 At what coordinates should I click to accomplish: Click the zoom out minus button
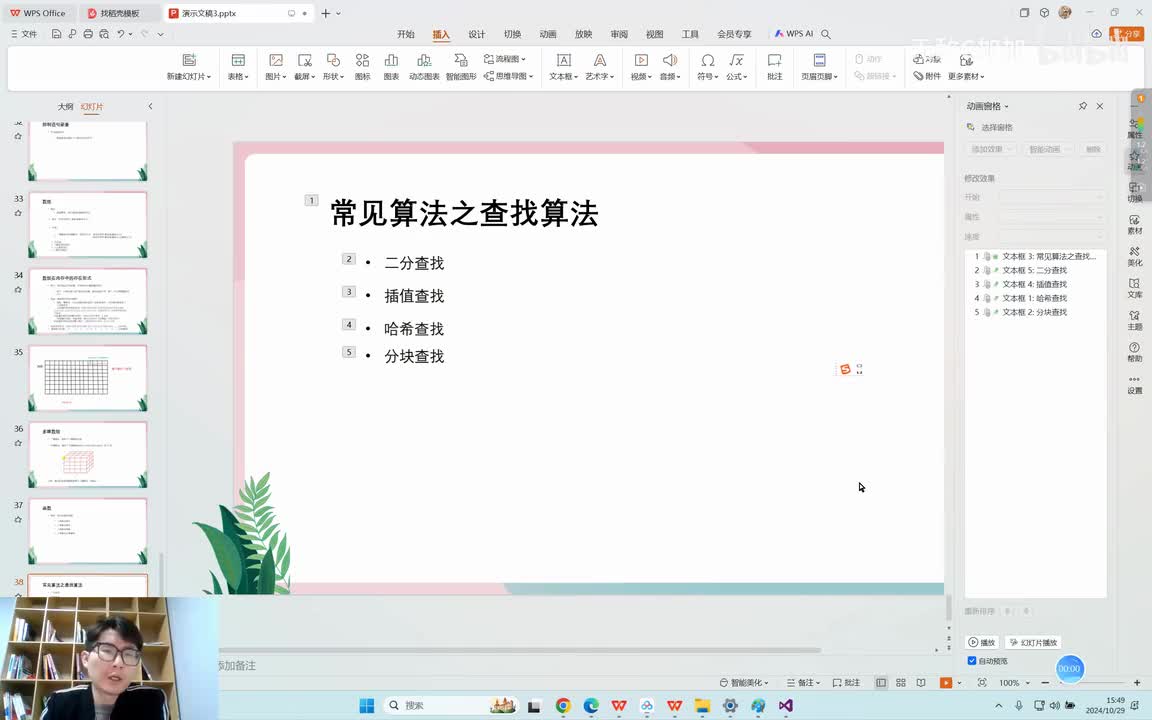[1045, 683]
